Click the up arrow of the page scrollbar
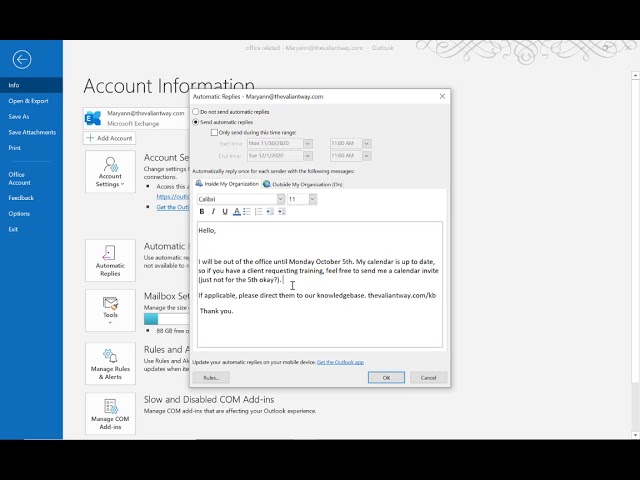The image size is (640, 480). [x=635, y=76]
